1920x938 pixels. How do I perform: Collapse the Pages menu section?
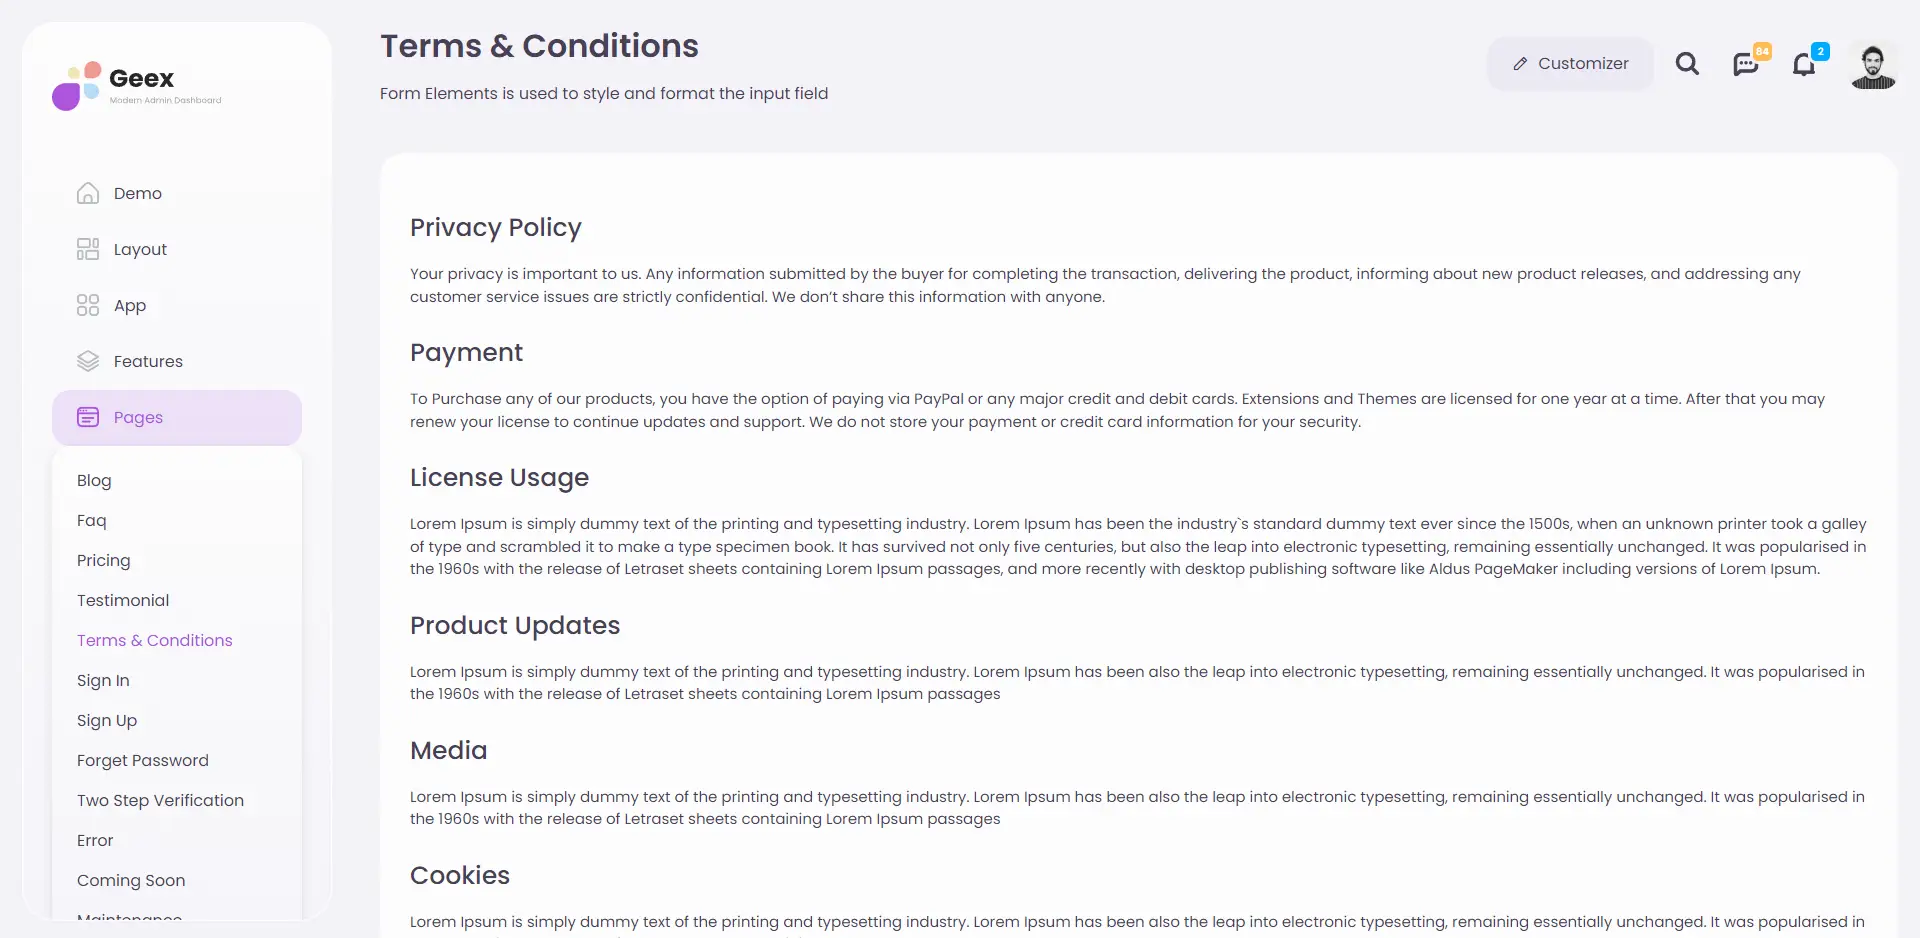pyautogui.click(x=177, y=417)
